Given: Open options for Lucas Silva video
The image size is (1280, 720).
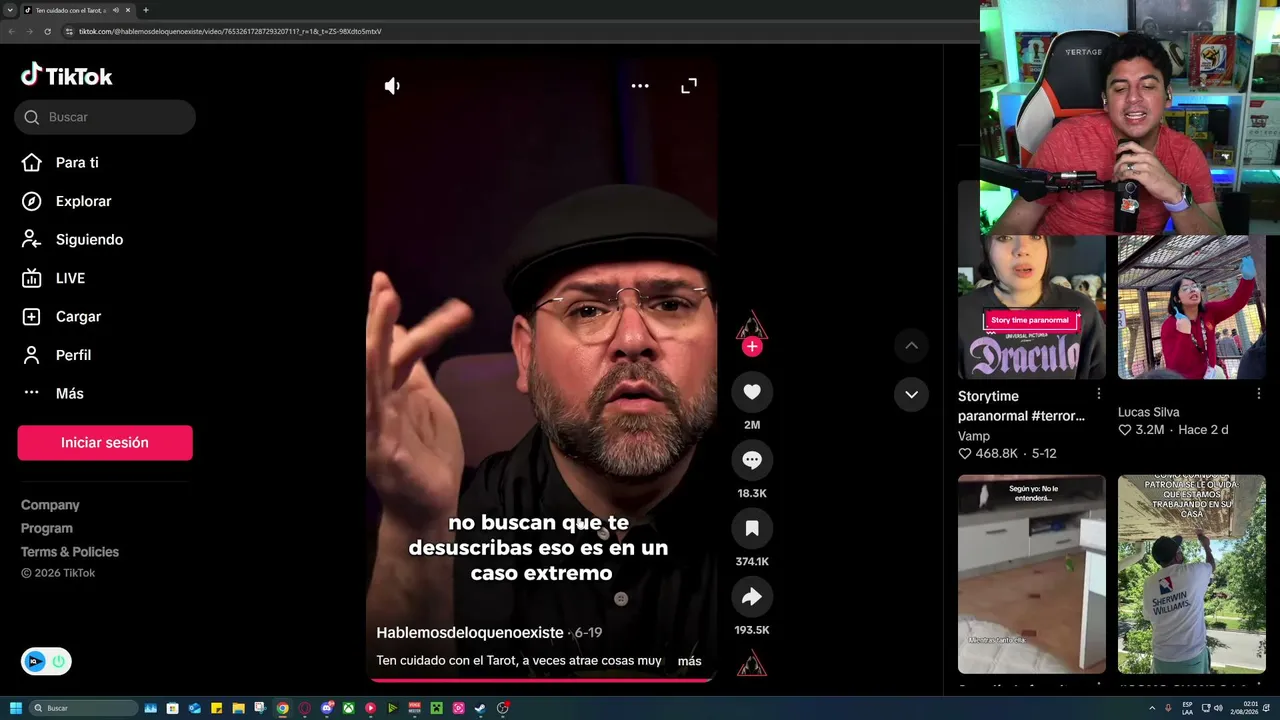Looking at the screenshot, I should [x=1259, y=394].
